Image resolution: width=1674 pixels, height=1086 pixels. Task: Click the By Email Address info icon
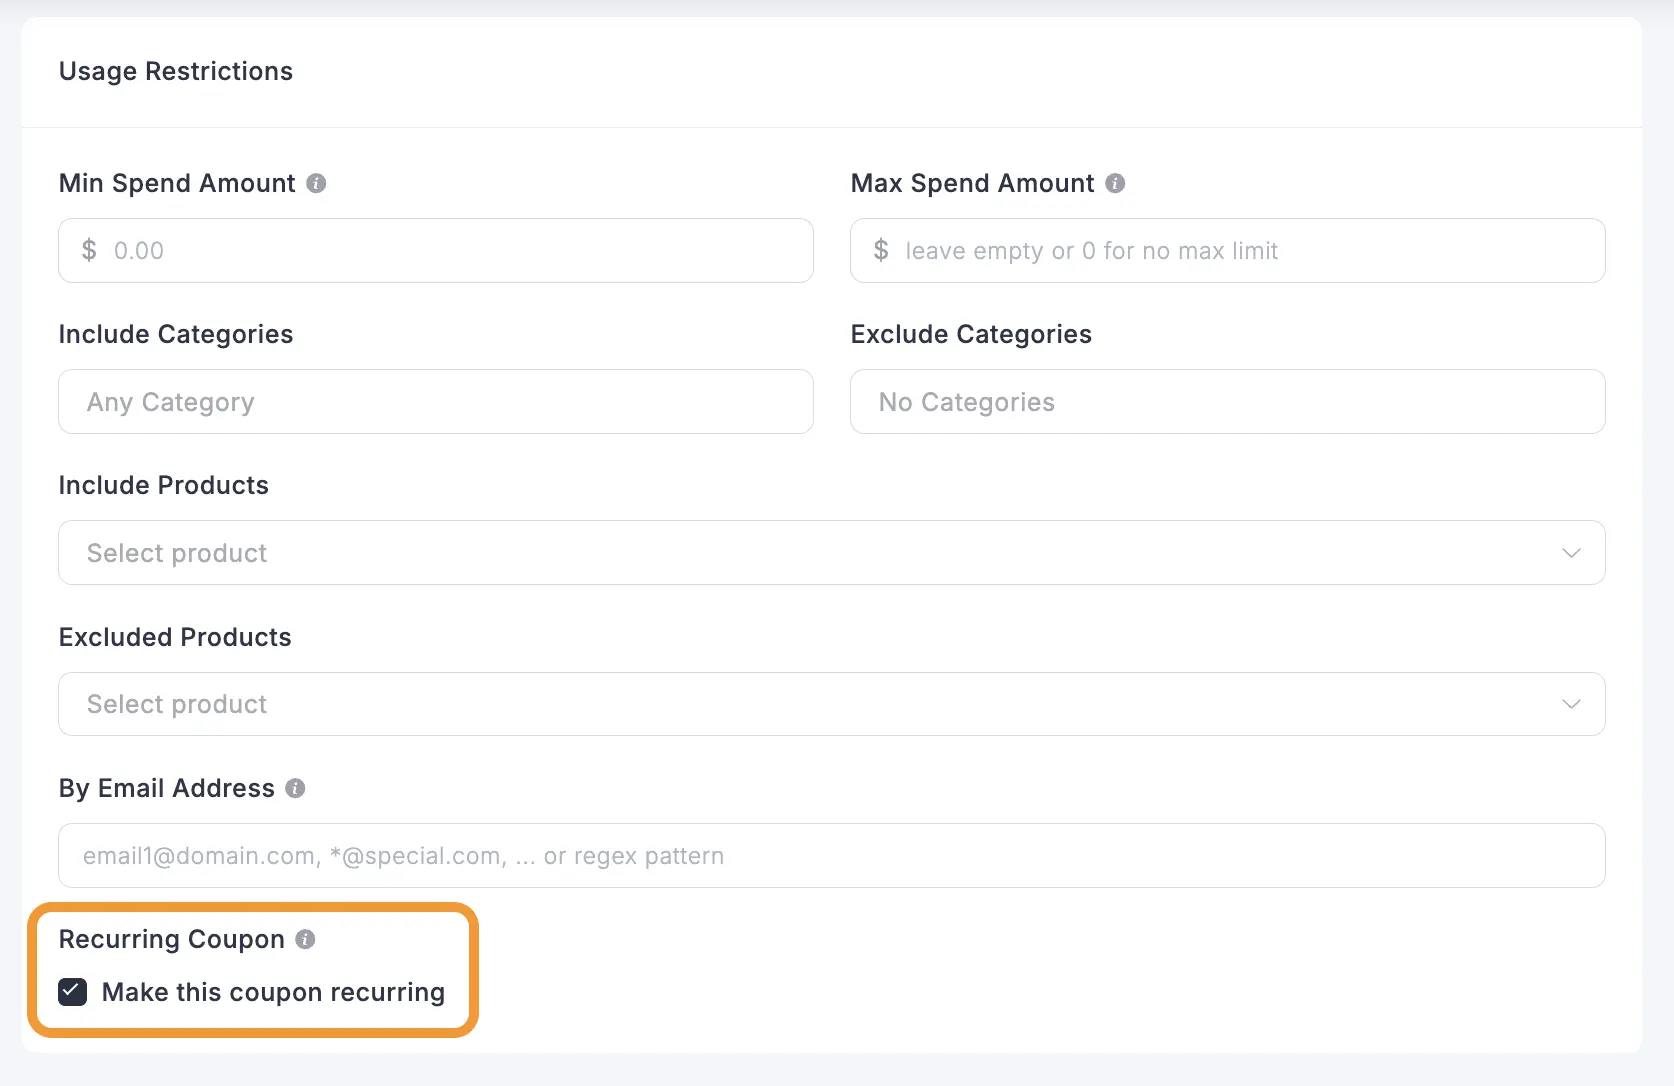coord(295,788)
